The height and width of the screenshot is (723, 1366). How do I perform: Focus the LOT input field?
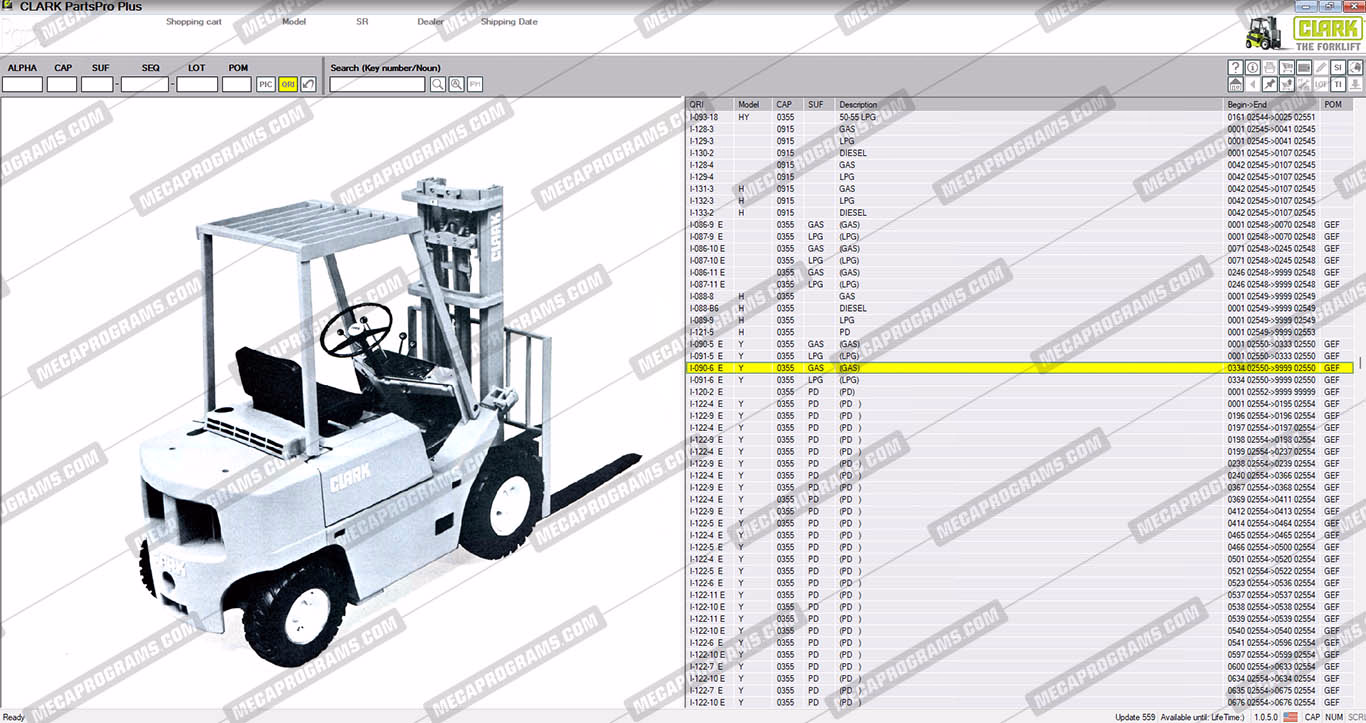tap(197, 85)
